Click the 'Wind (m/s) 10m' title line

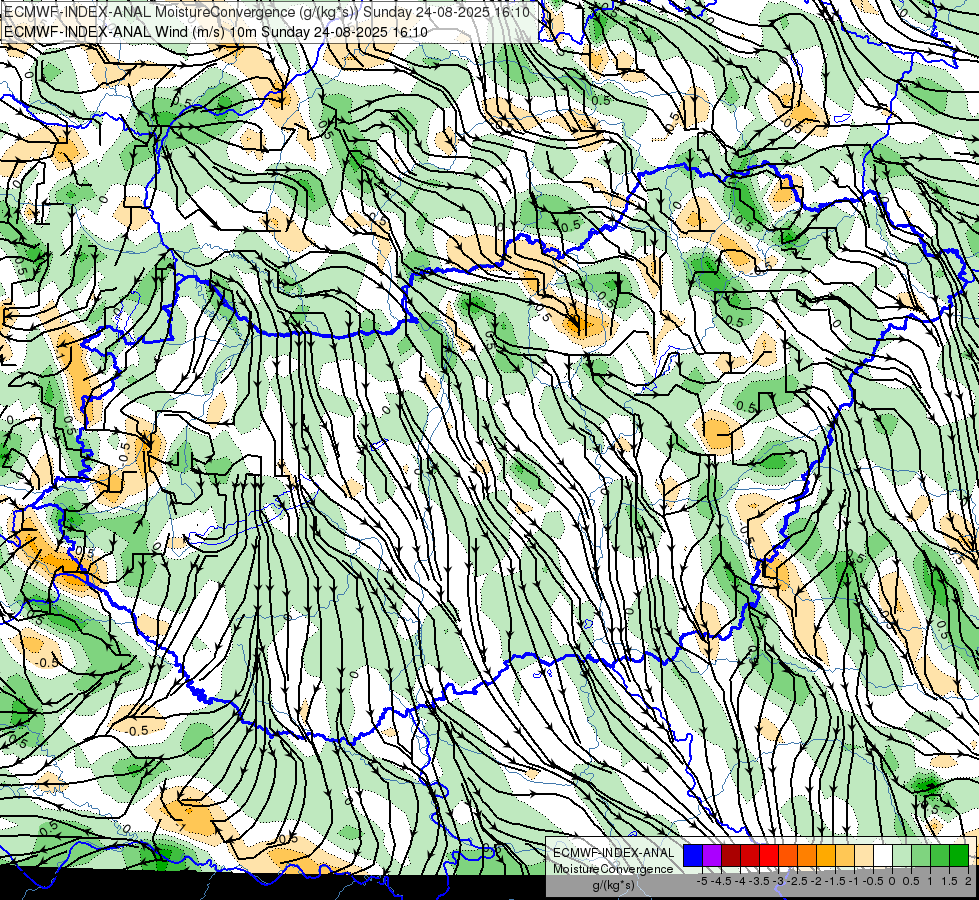(216, 32)
